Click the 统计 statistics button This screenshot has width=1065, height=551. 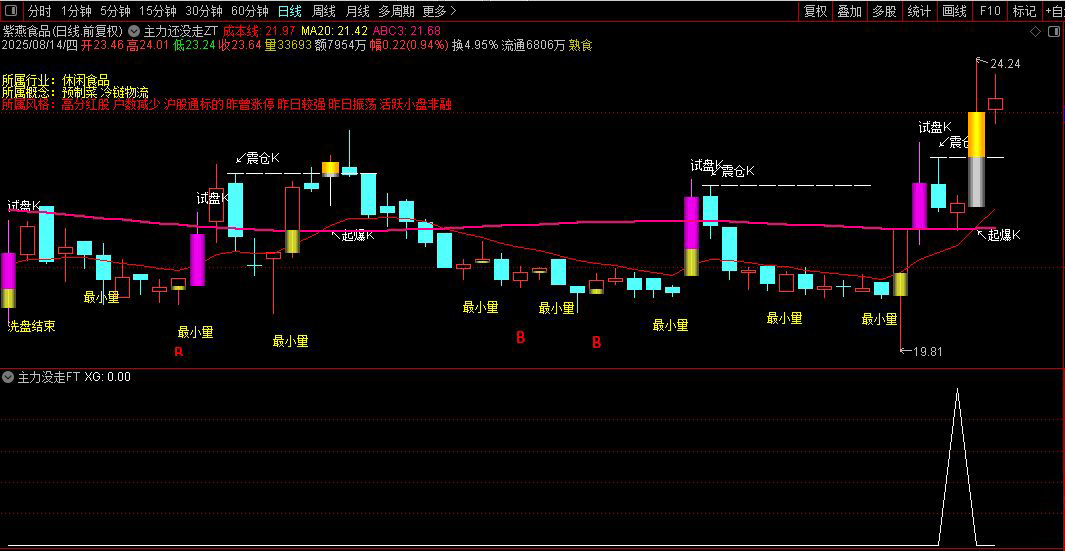point(919,11)
